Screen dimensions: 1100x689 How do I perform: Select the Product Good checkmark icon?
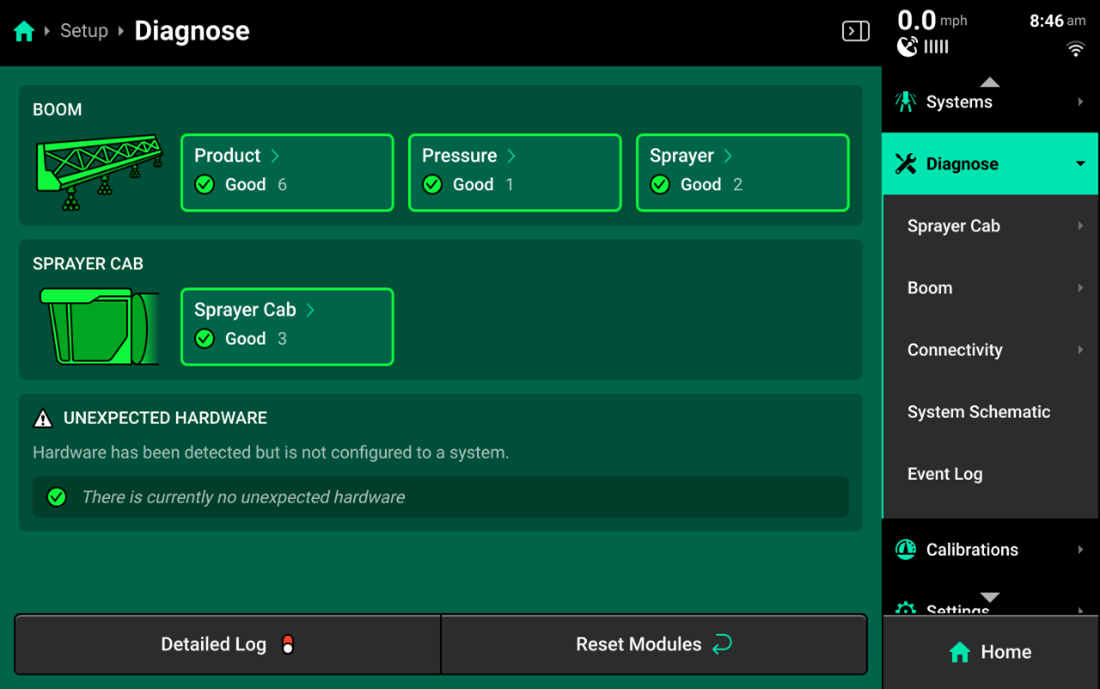coord(205,185)
